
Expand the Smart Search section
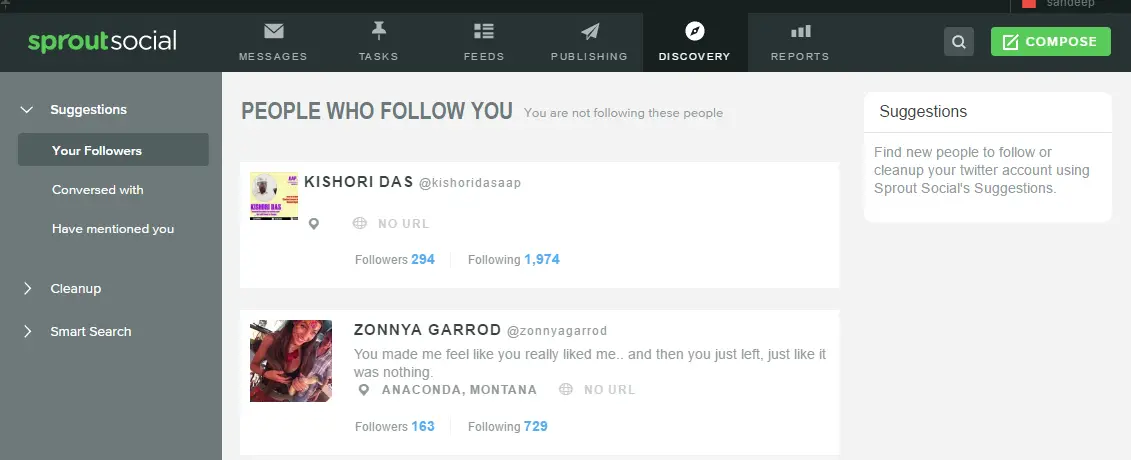tap(27, 332)
